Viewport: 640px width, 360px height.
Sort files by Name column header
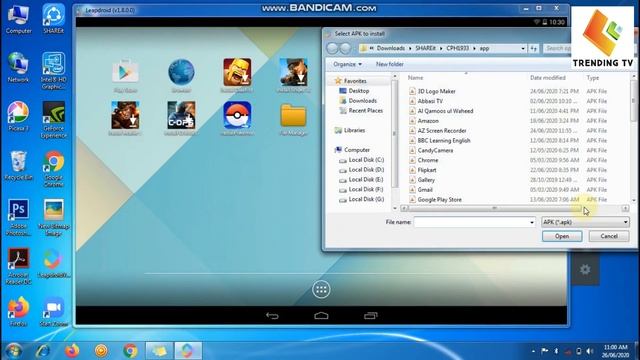click(x=415, y=78)
